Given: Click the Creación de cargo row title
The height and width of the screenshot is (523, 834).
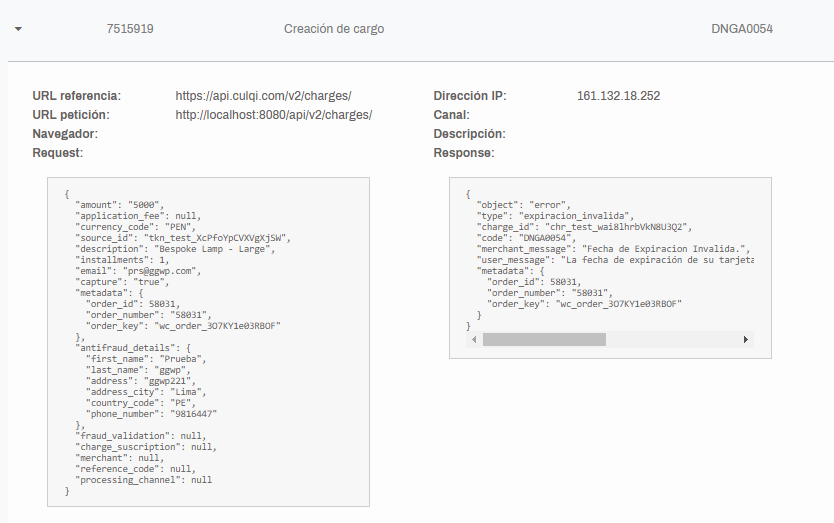Looking at the screenshot, I should (334, 29).
